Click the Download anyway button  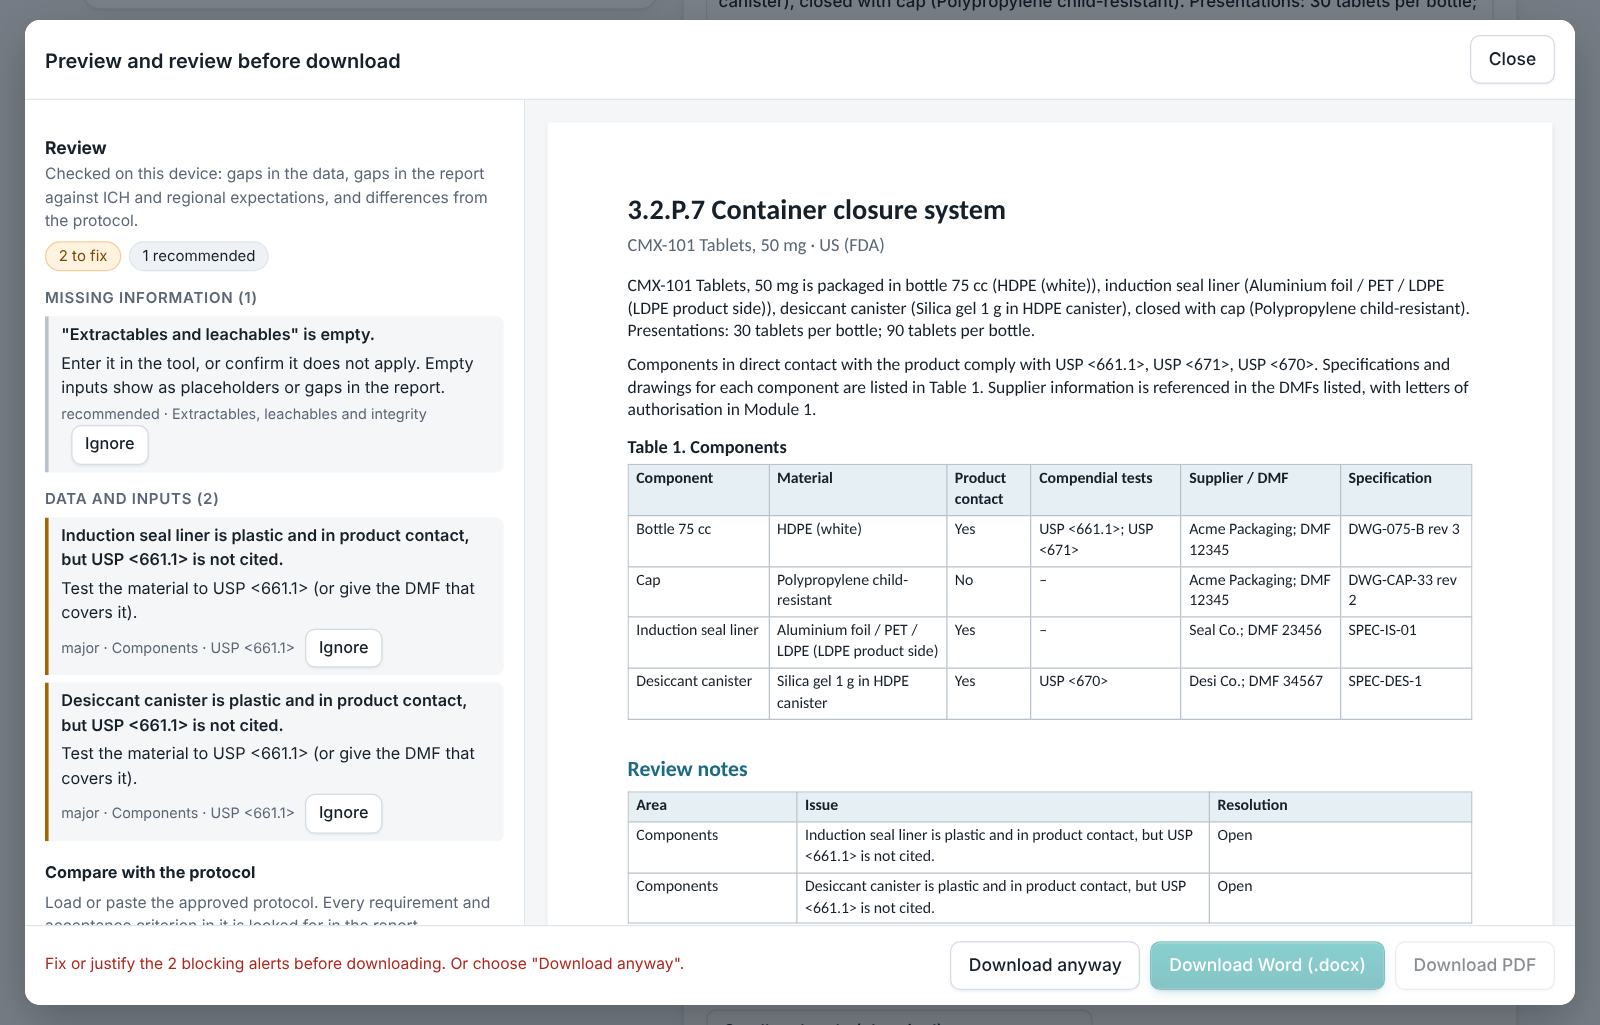(1044, 965)
